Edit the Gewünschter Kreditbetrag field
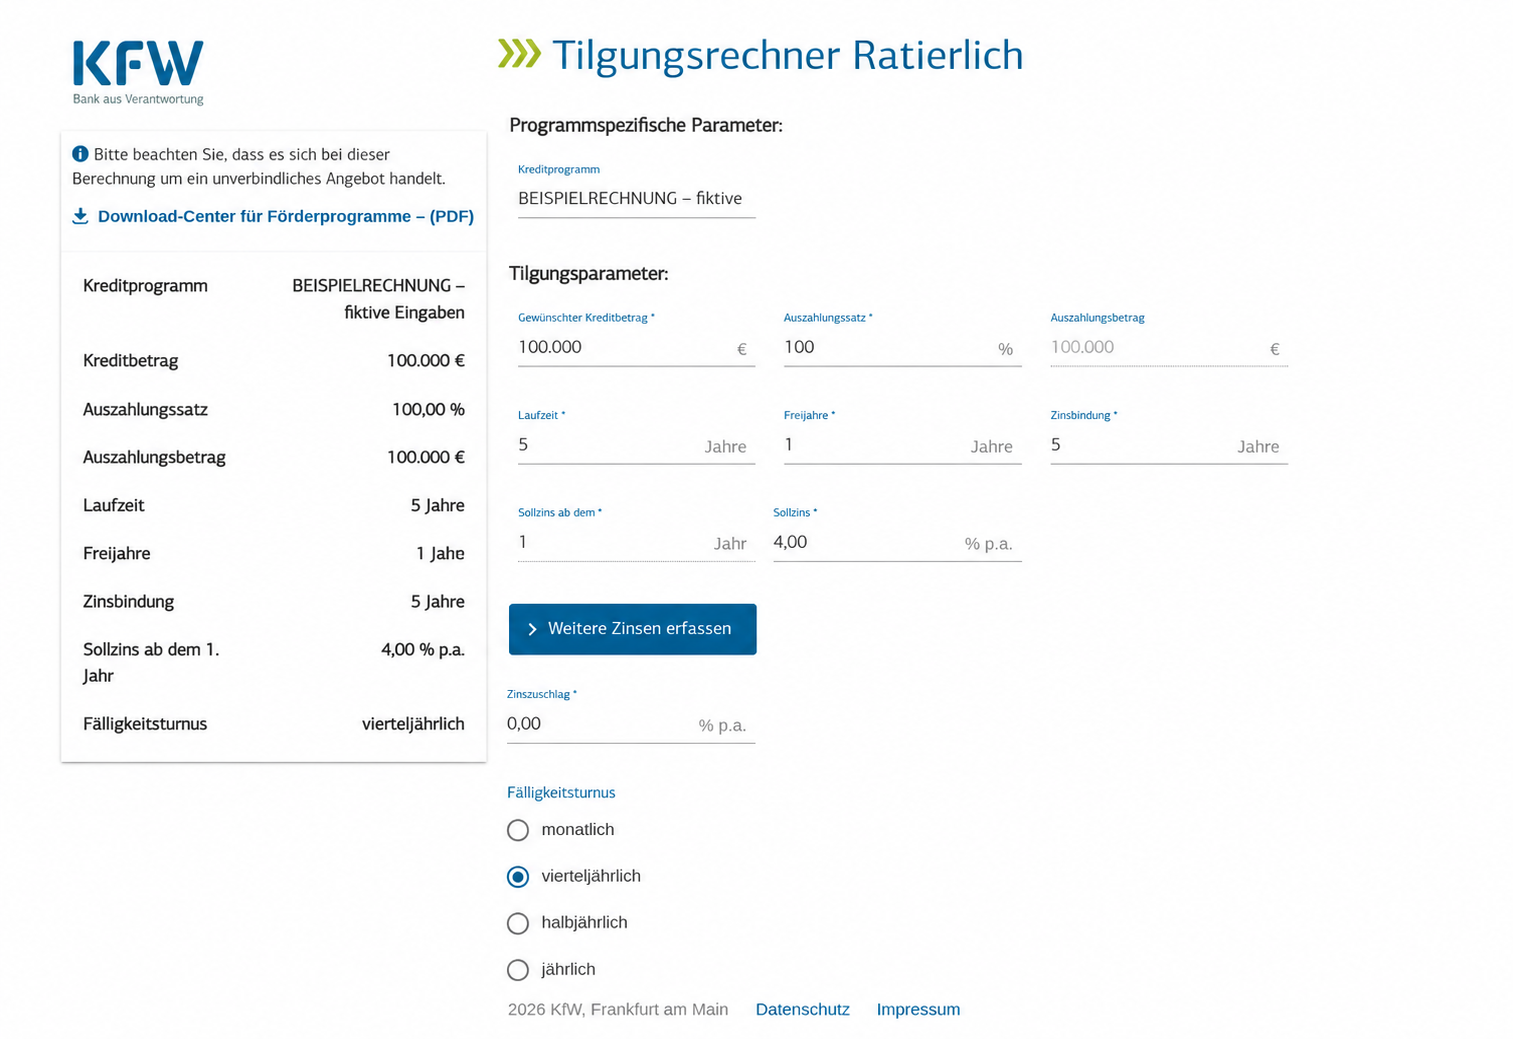The image size is (1513, 1039). (x=636, y=347)
